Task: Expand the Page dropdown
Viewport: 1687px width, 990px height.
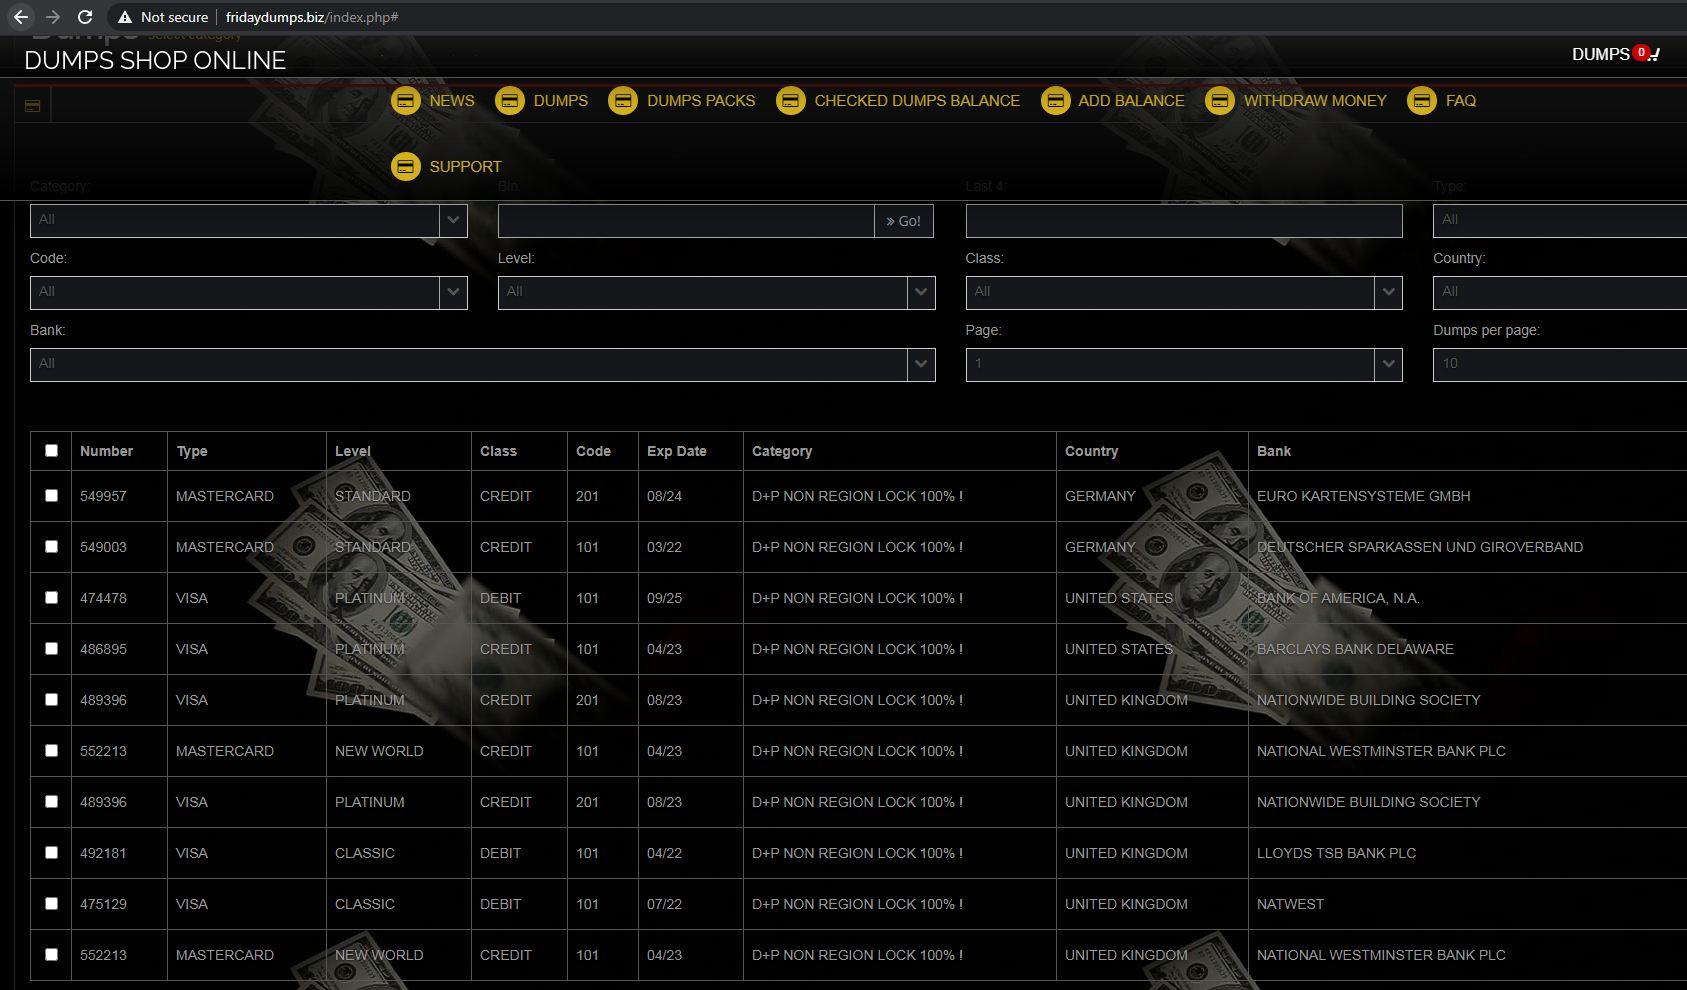Action: [1184, 365]
